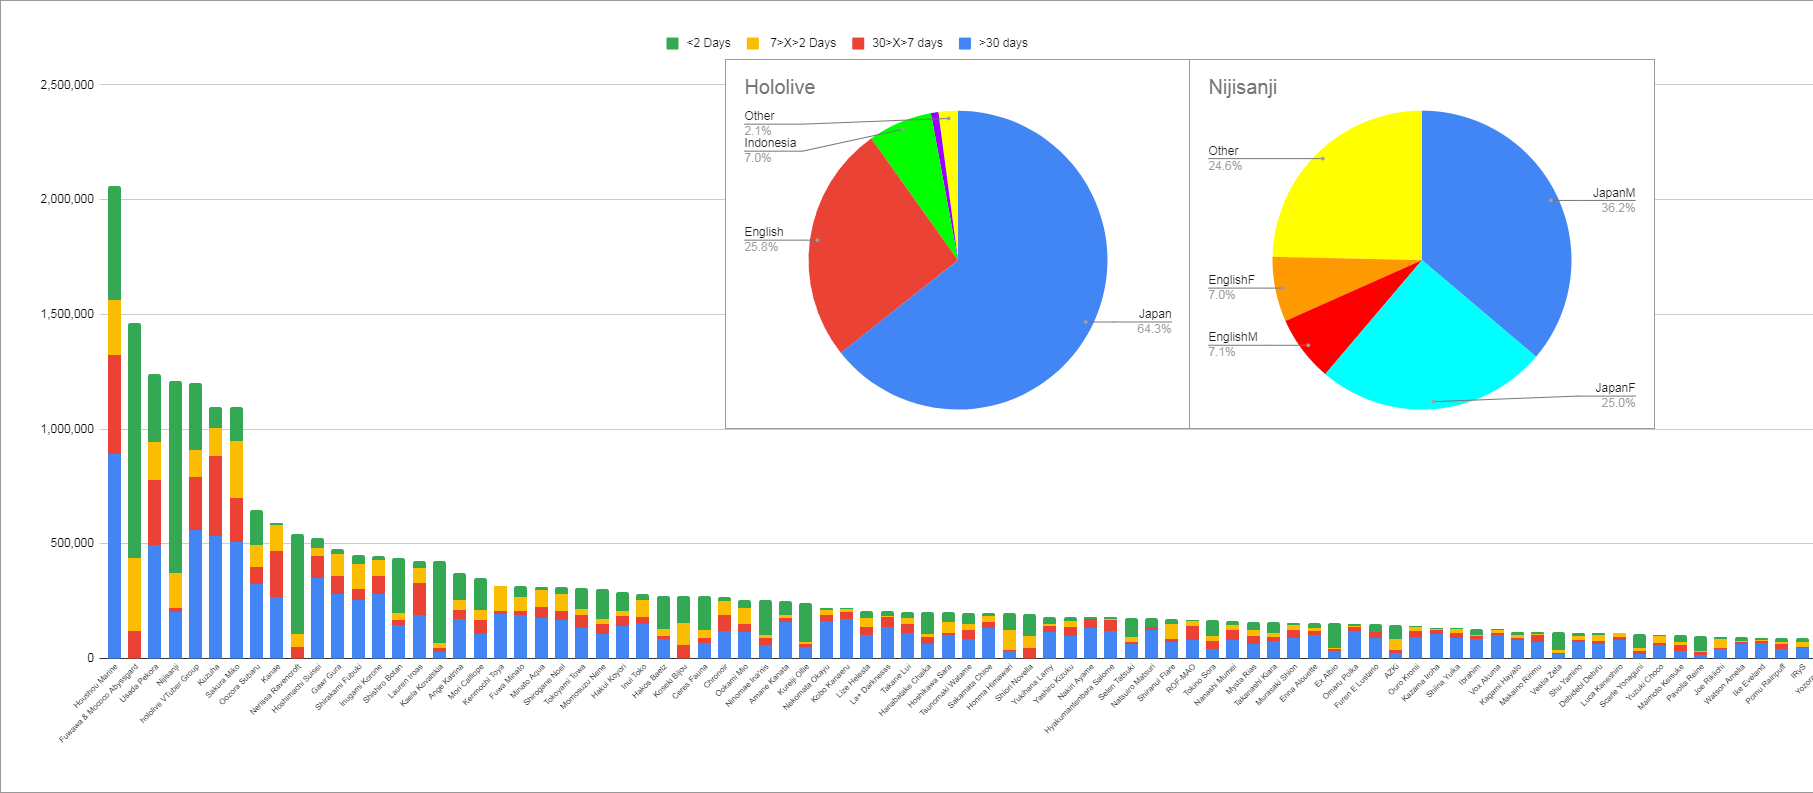Click the red segment of the Kanae bar
Image resolution: width=1813 pixels, height=793 pixels.
(277, 574)
